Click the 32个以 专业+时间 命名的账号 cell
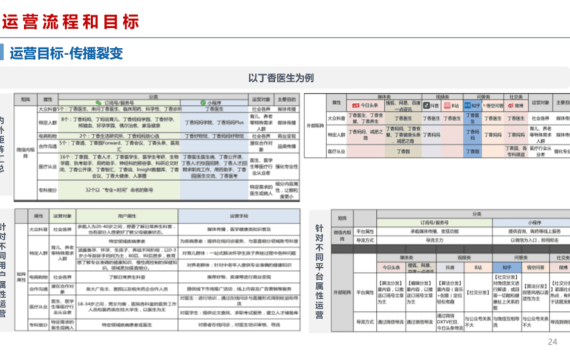The width and height of the screenshot is (570, 360). [x=119, y=190]
